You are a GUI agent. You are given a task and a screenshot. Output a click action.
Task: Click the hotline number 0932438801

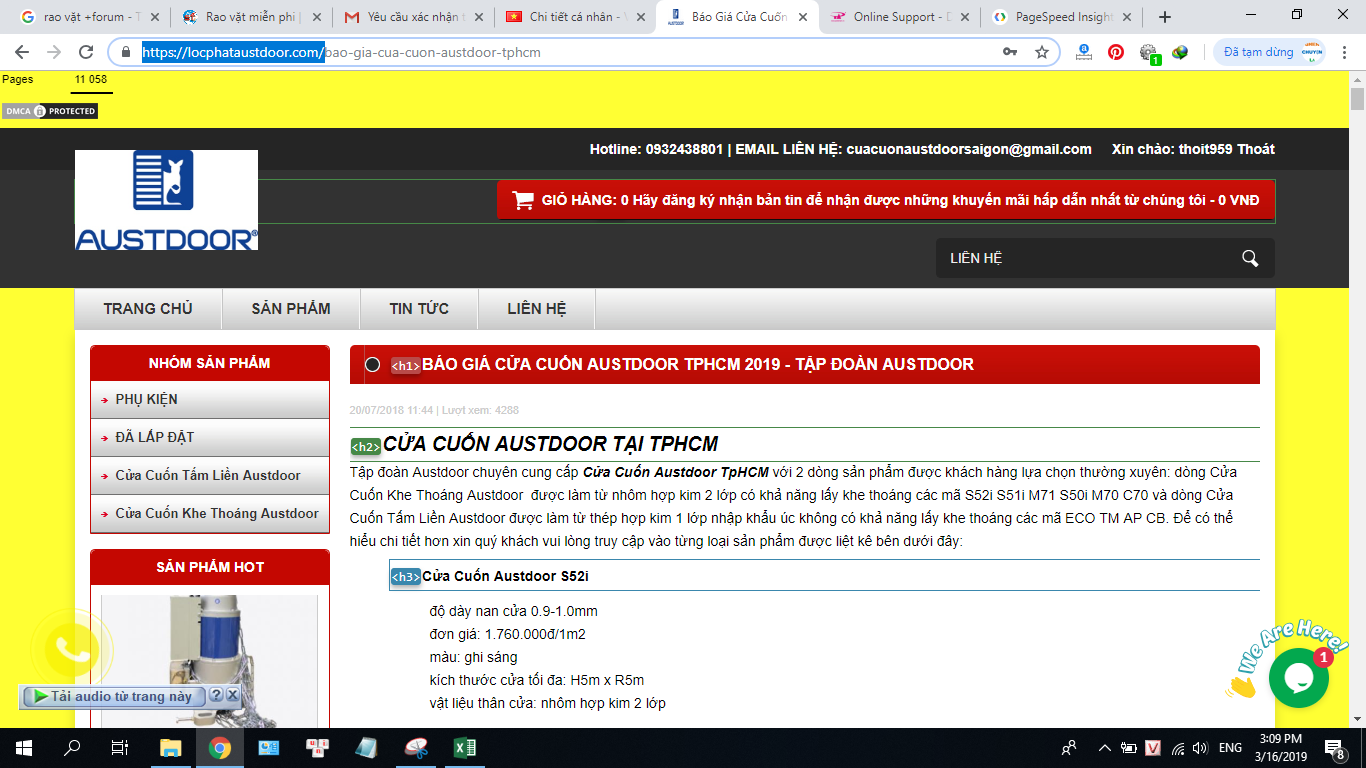coord(684,149)
